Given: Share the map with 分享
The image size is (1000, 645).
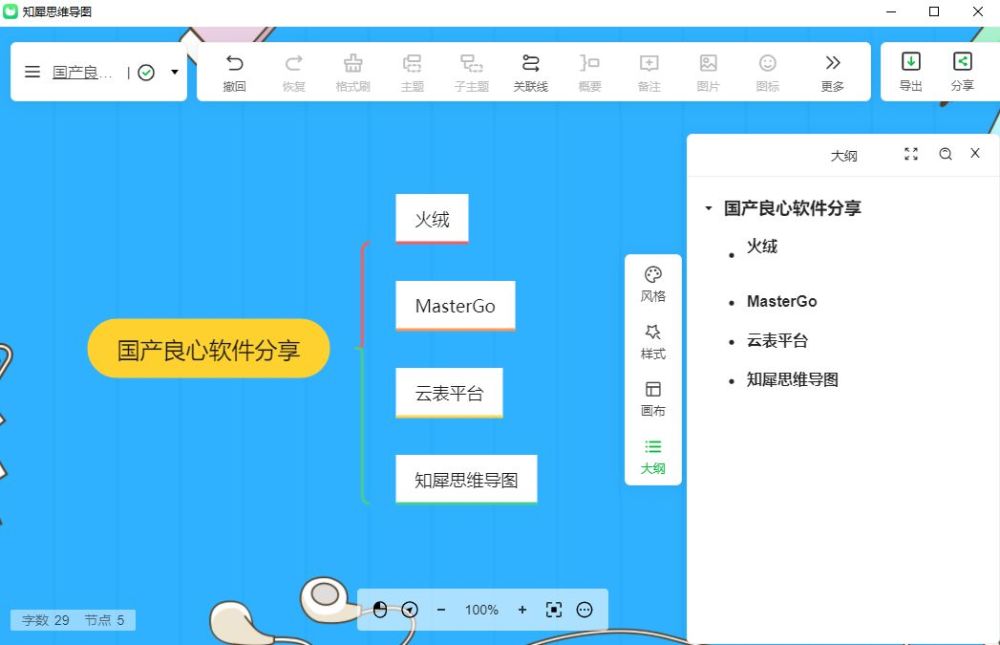Looking at the screenshot, I should (962, 72).
